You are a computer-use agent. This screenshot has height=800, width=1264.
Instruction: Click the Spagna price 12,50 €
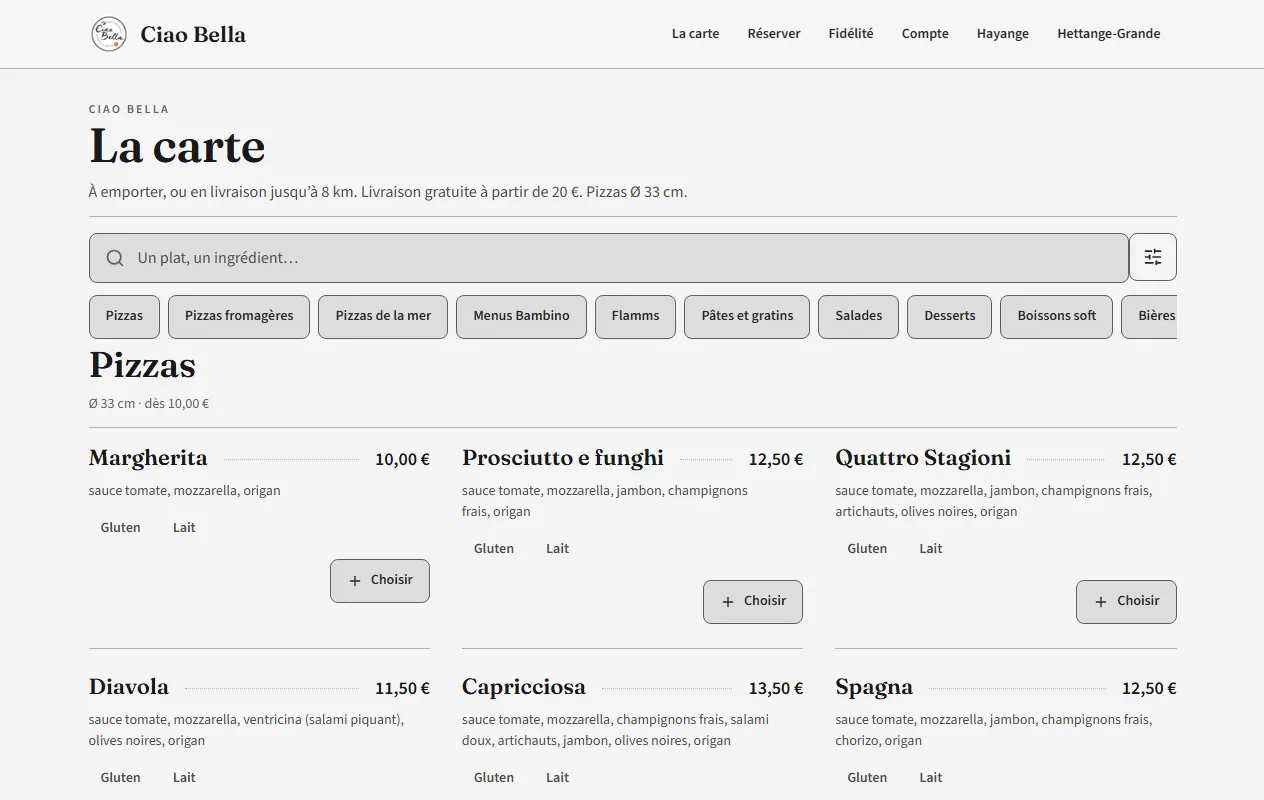(1149, 688)
